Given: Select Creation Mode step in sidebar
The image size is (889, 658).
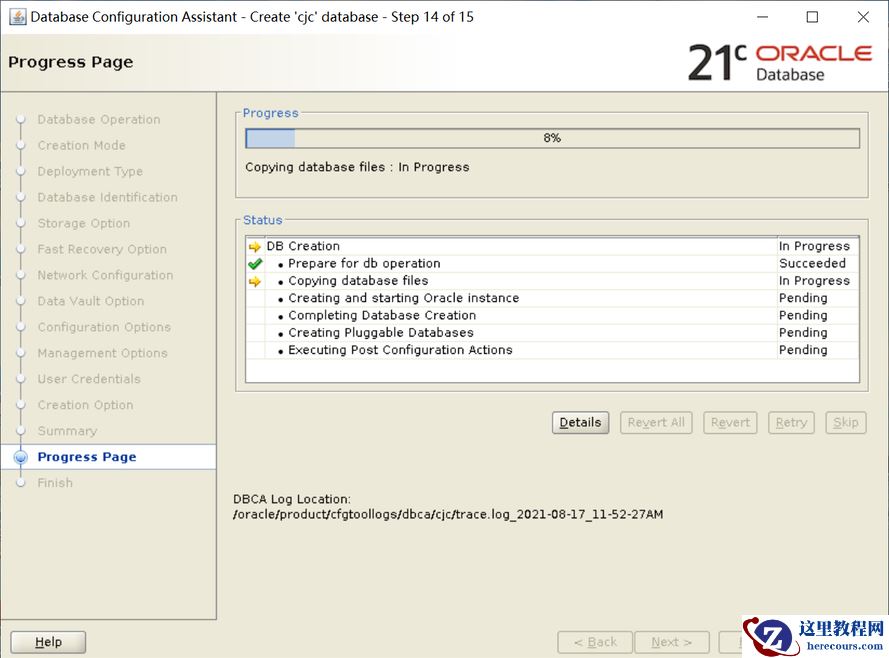Looking at the screenshot, I should pos(82,146).
